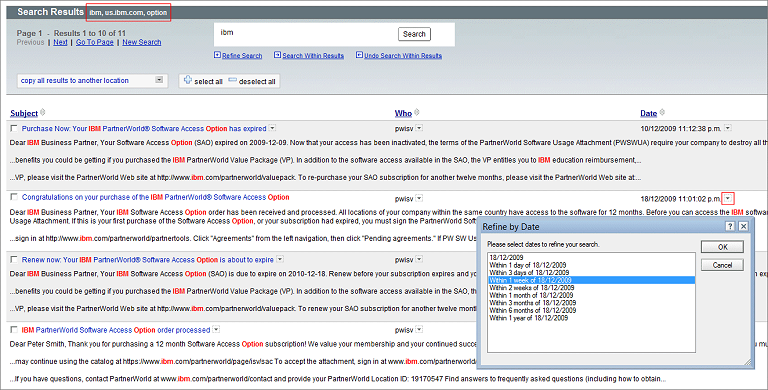This screenshot has width=768, height=390.
Task: Sort by Date using its sort icon
Action: coord(662,112)
